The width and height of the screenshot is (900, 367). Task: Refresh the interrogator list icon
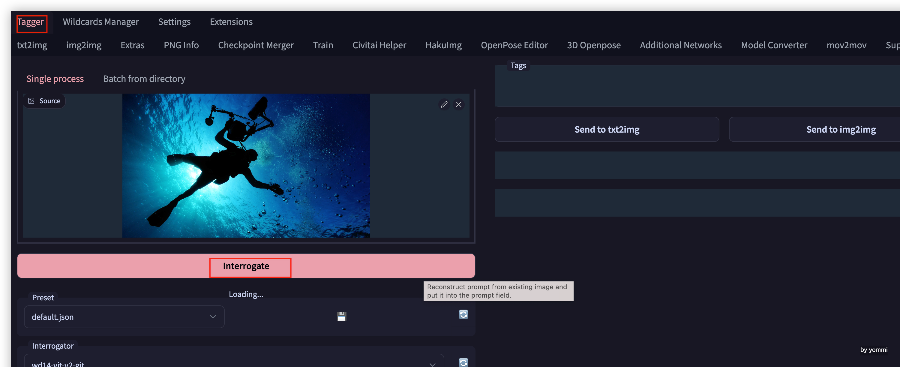click(463, 363)
